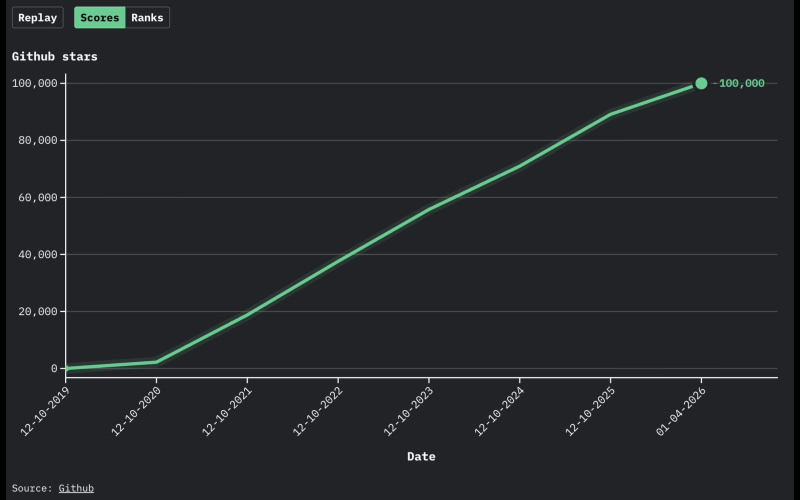This screenshot has width=800, height=500.
Task: Click the 12-10-2024 date label
Action: point(498,411)
